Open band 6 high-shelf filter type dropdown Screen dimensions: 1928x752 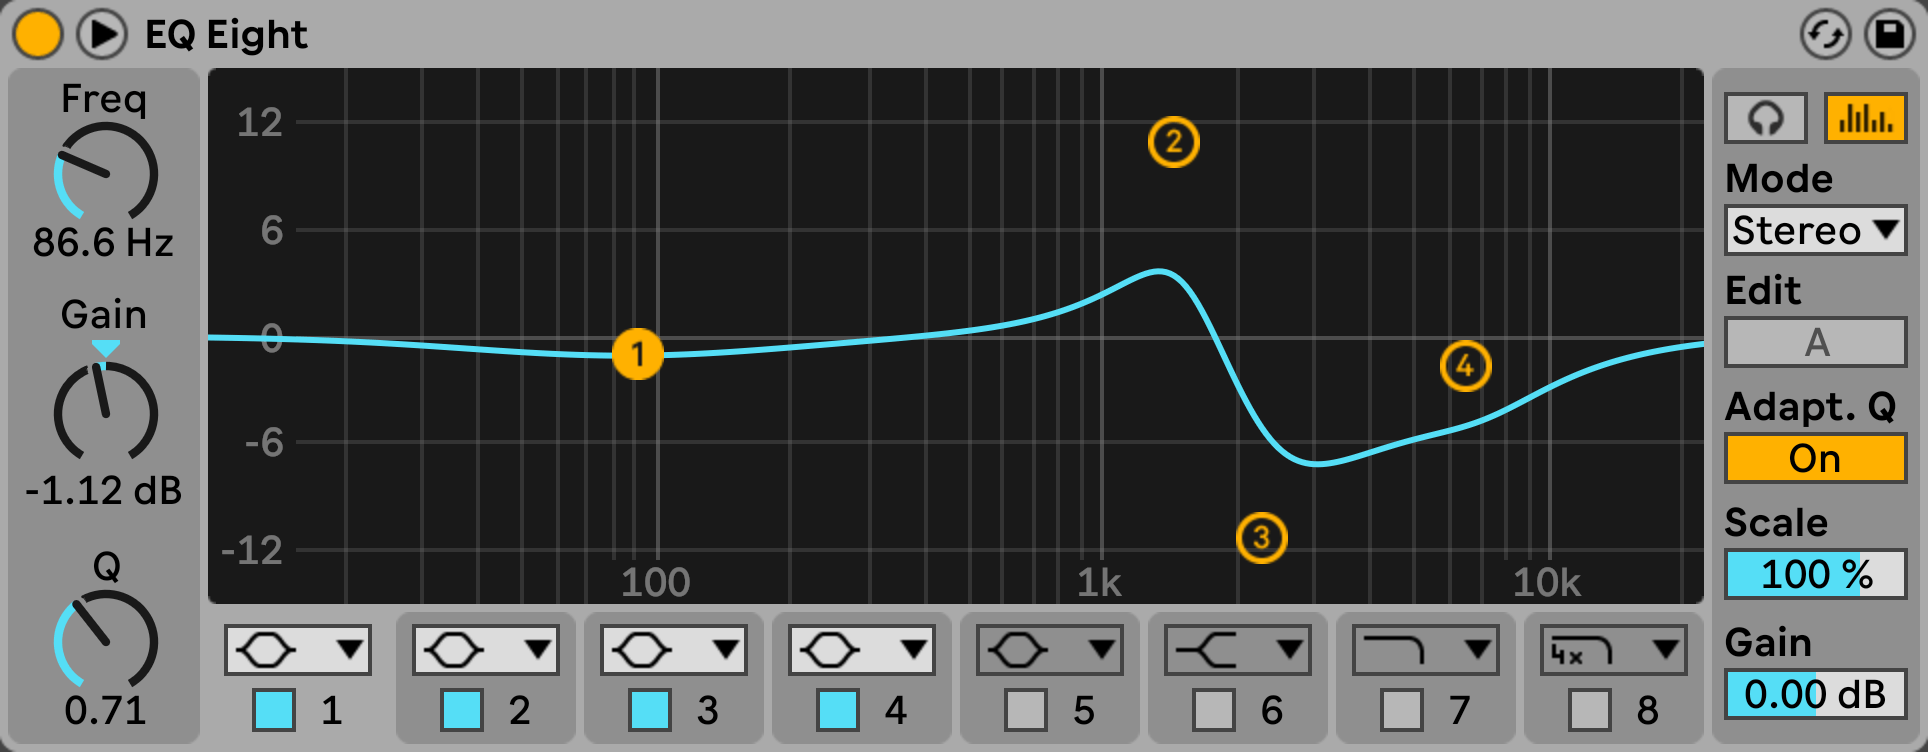tap(1237, 651)
